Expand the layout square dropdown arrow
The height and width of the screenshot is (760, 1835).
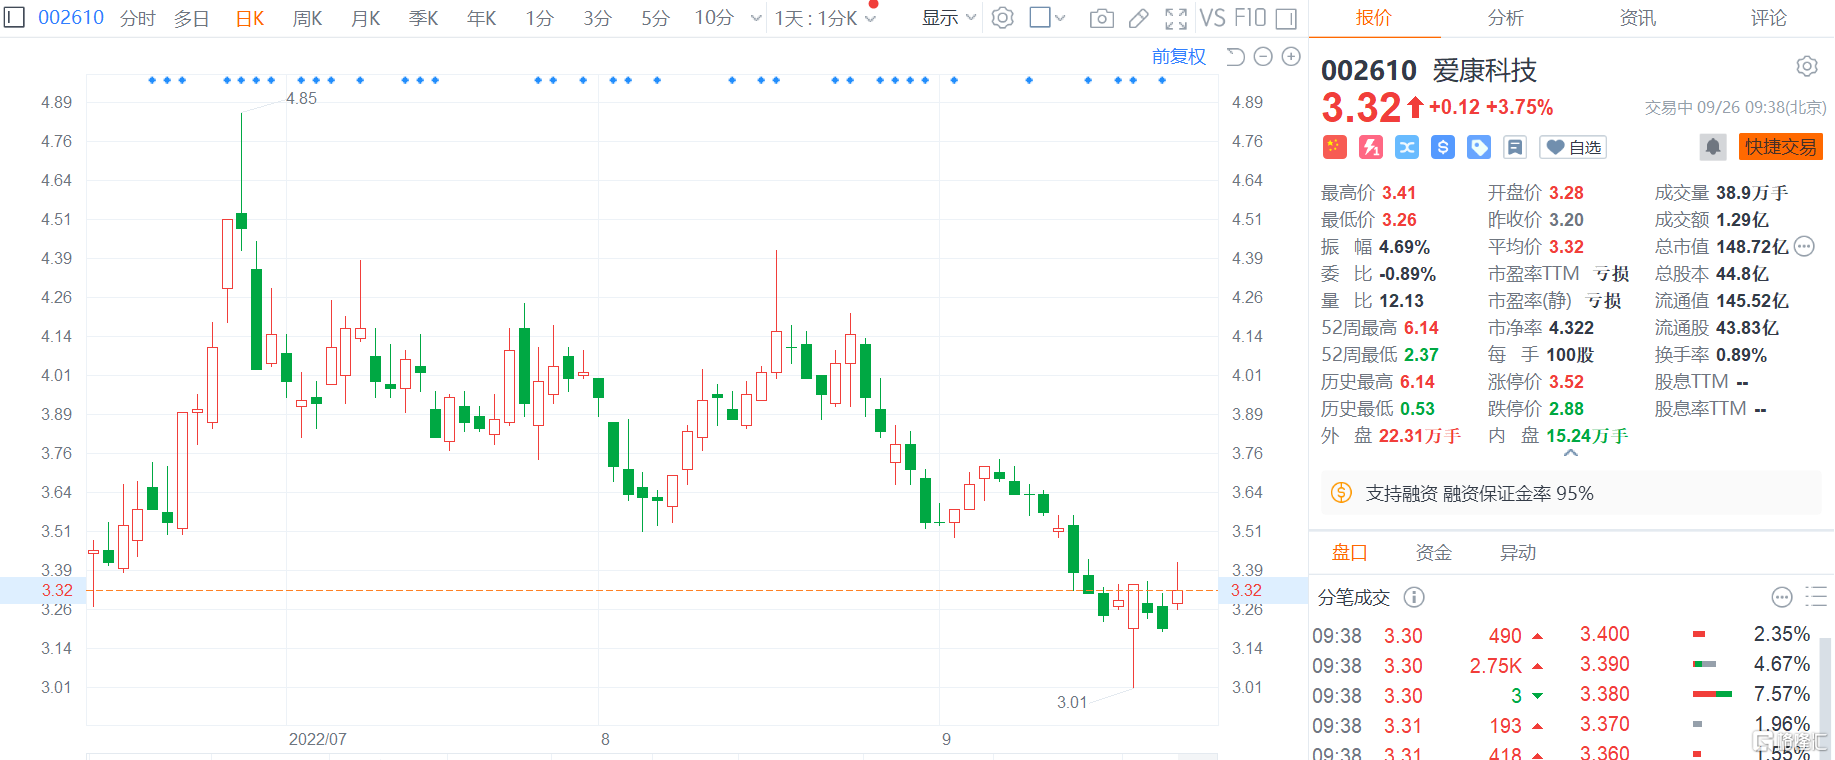coord(1060,18)
